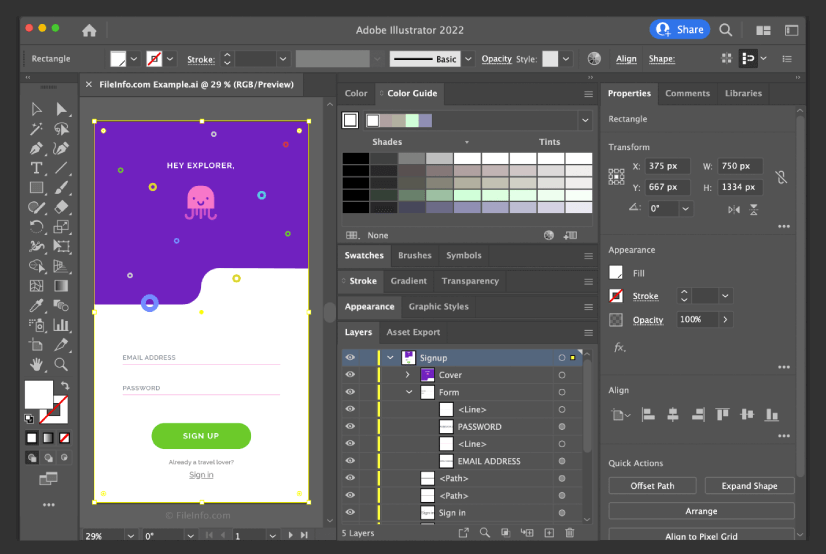Hide the Cover layer with eye icon

(x=350, y=375)
